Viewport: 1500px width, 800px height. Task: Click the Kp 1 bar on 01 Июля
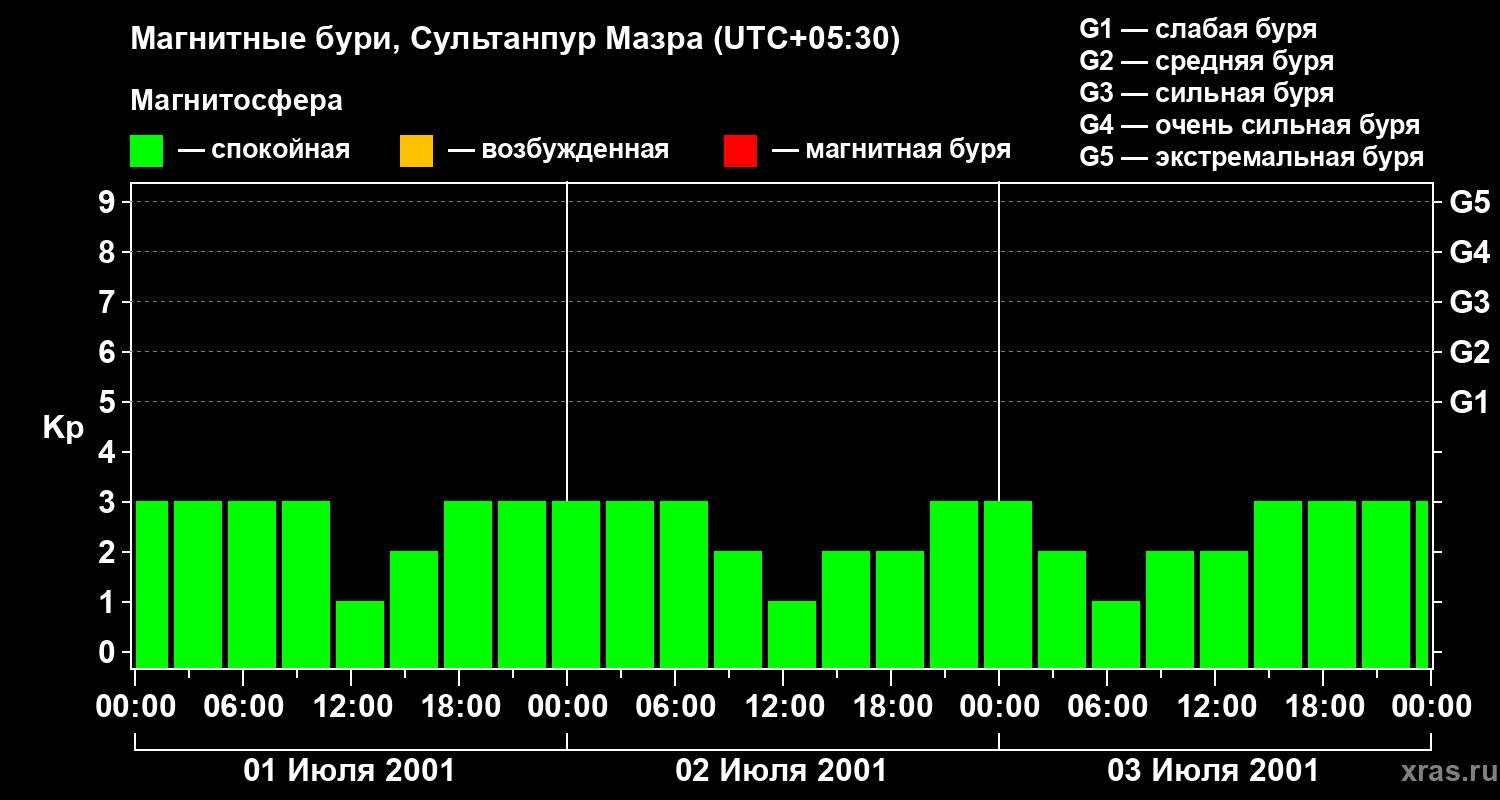click(x=360, y=634)
